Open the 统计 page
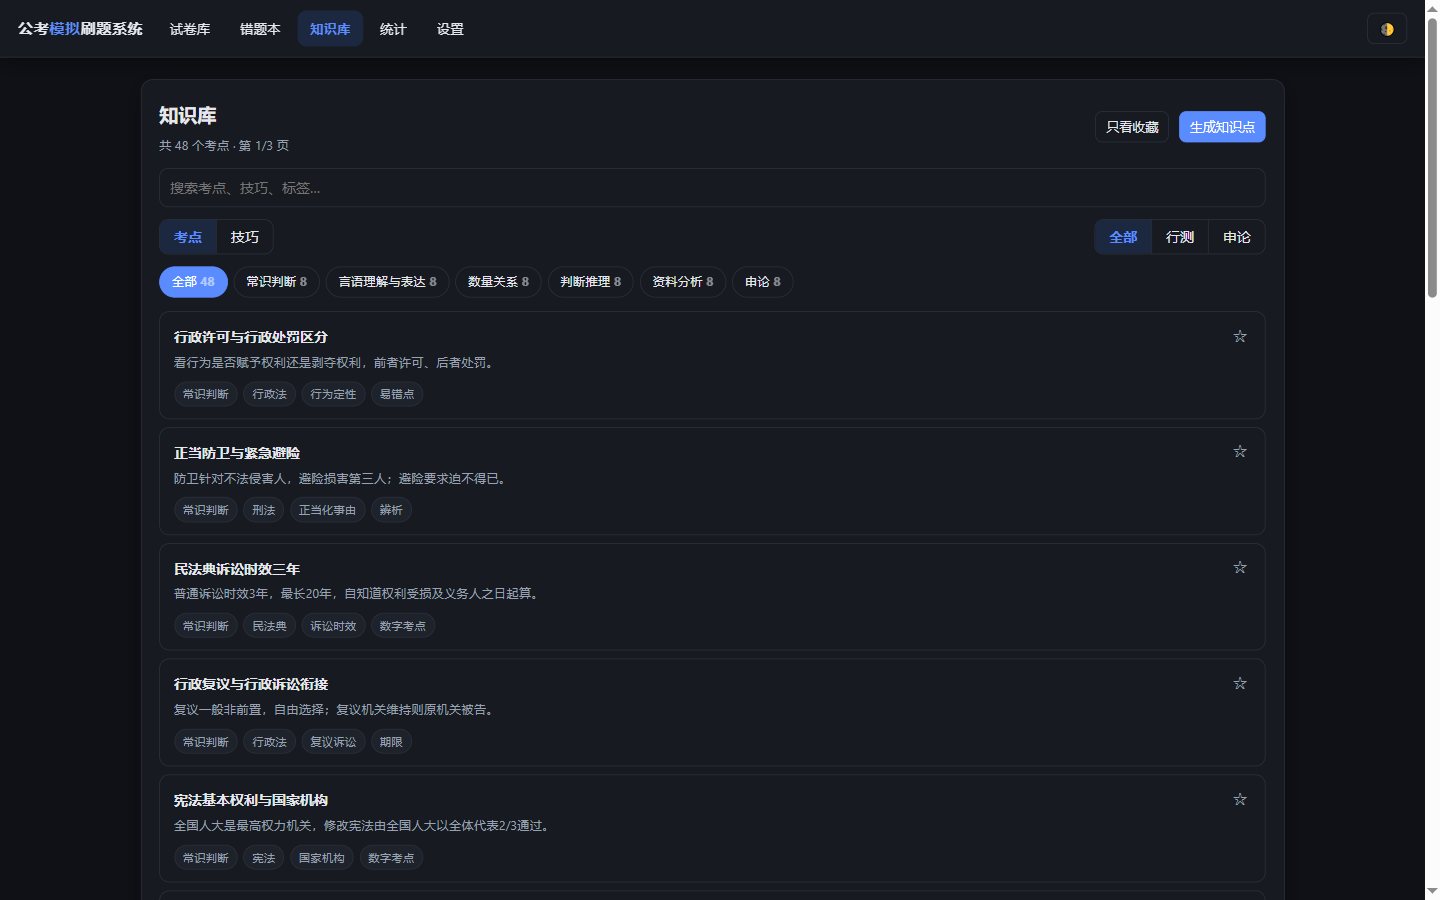Viewport: 1440px width, 900px height. pyautogui.click(x=393, y=29)
